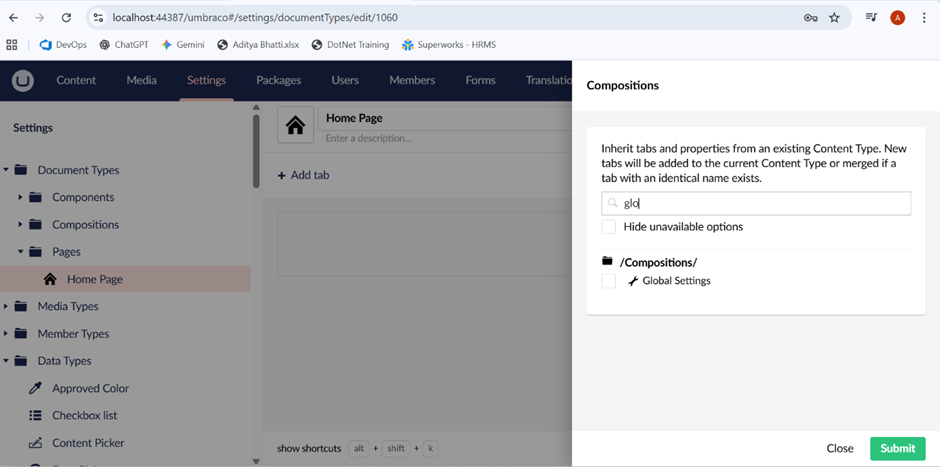
Task: Click the Home Page house icon button
Action: click(x=296, y=125)
